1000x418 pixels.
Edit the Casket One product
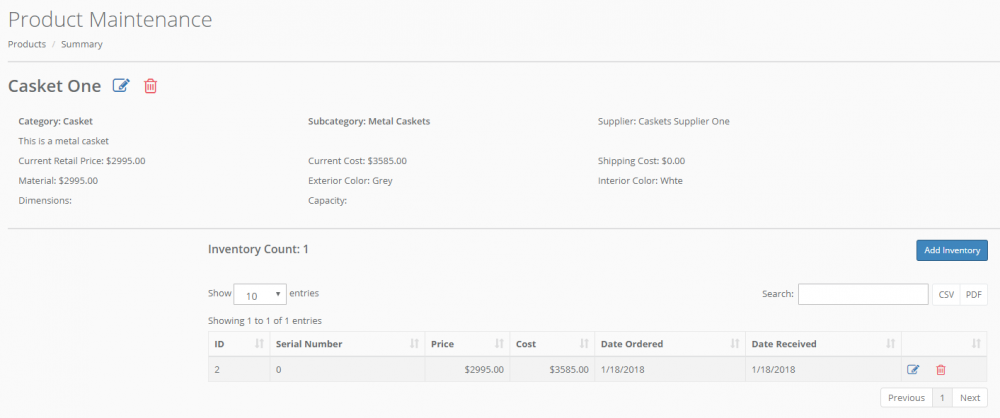[x=121, y=86]
